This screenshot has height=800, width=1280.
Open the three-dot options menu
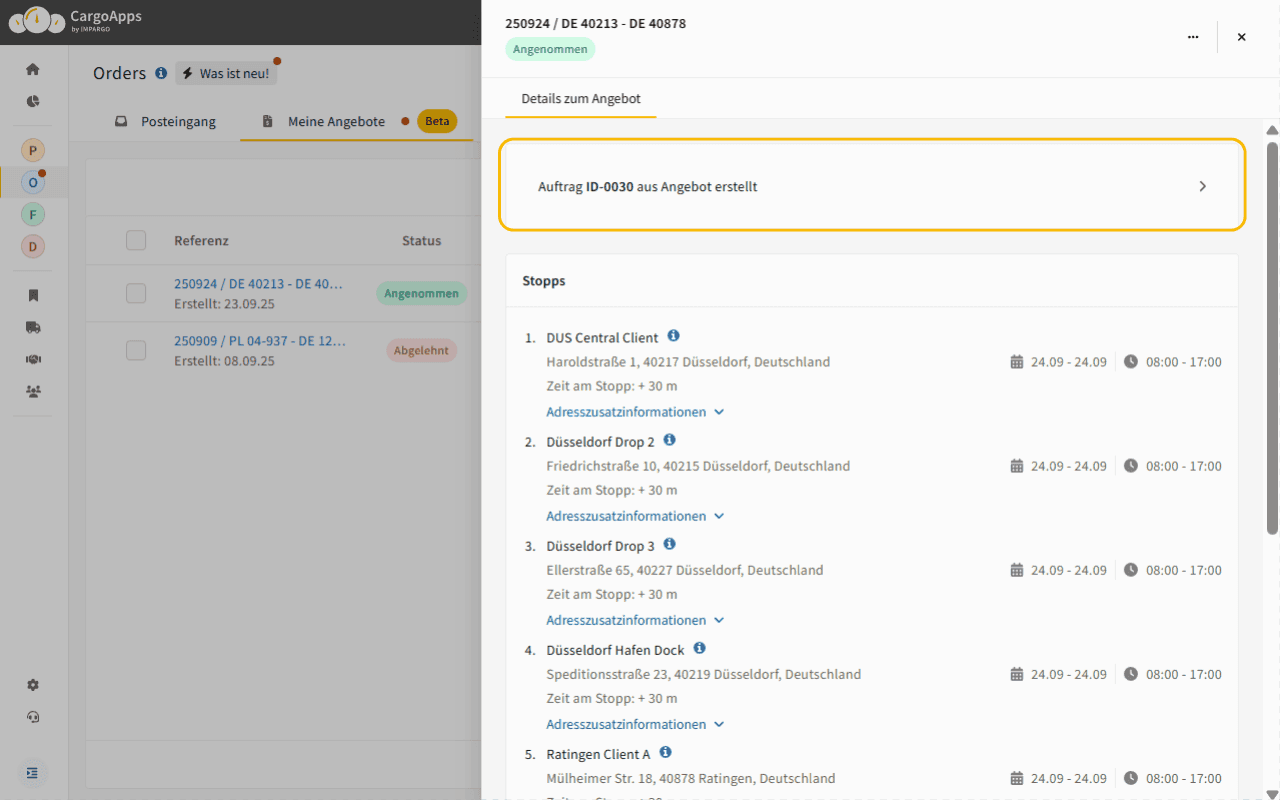click(1193, 36)
